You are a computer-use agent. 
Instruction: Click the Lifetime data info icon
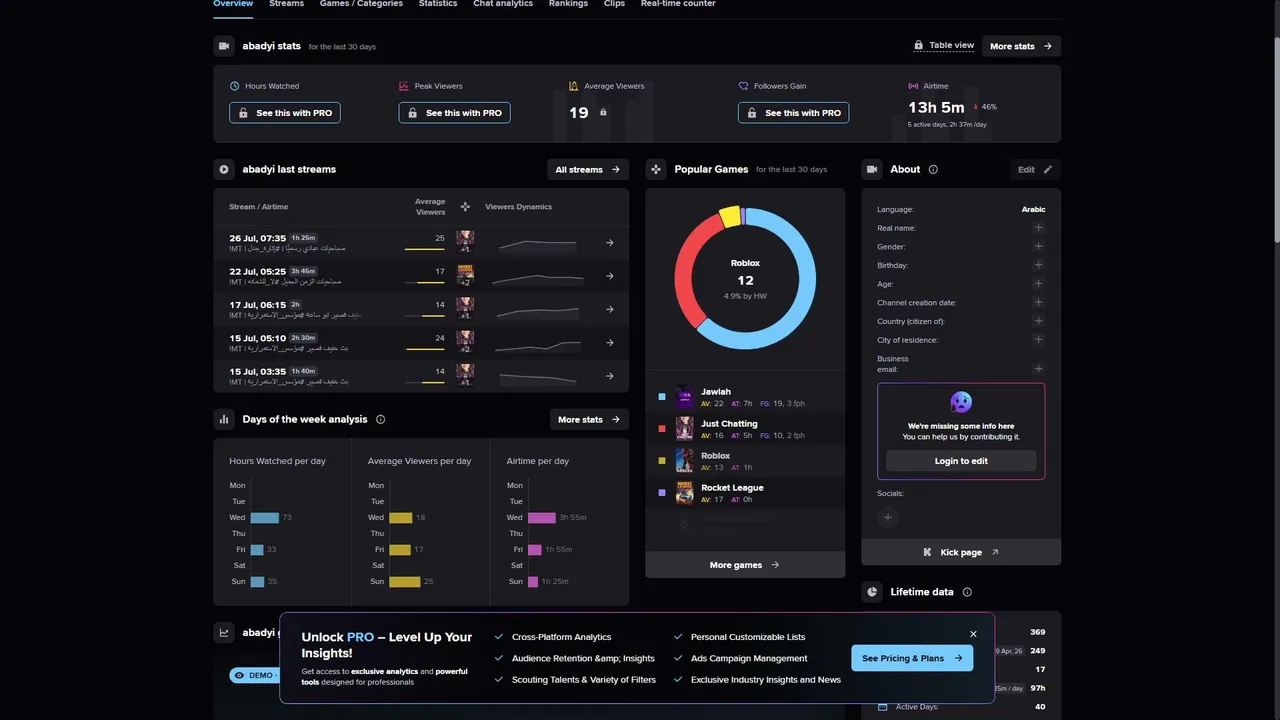(x=967, y=592)
